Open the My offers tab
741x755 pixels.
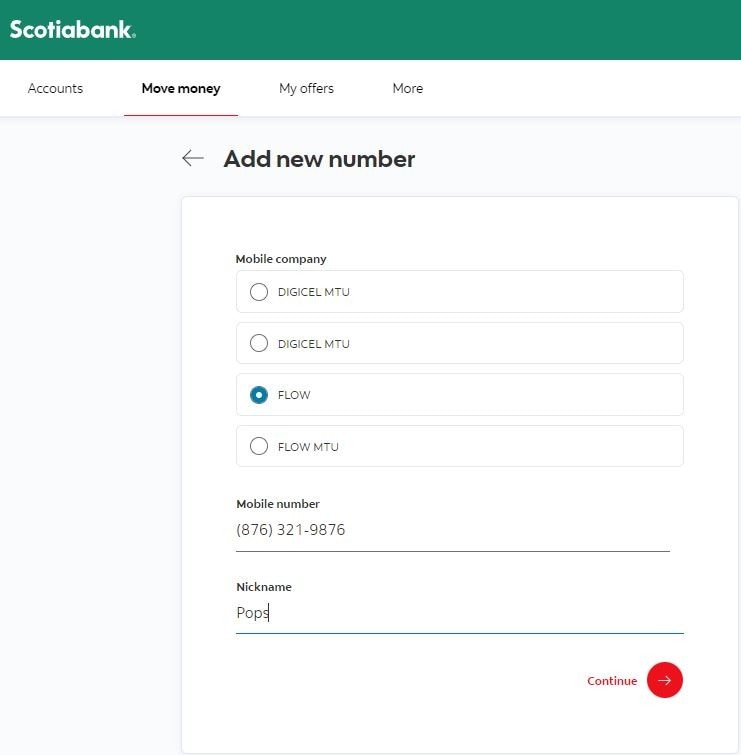pos(306,89)
